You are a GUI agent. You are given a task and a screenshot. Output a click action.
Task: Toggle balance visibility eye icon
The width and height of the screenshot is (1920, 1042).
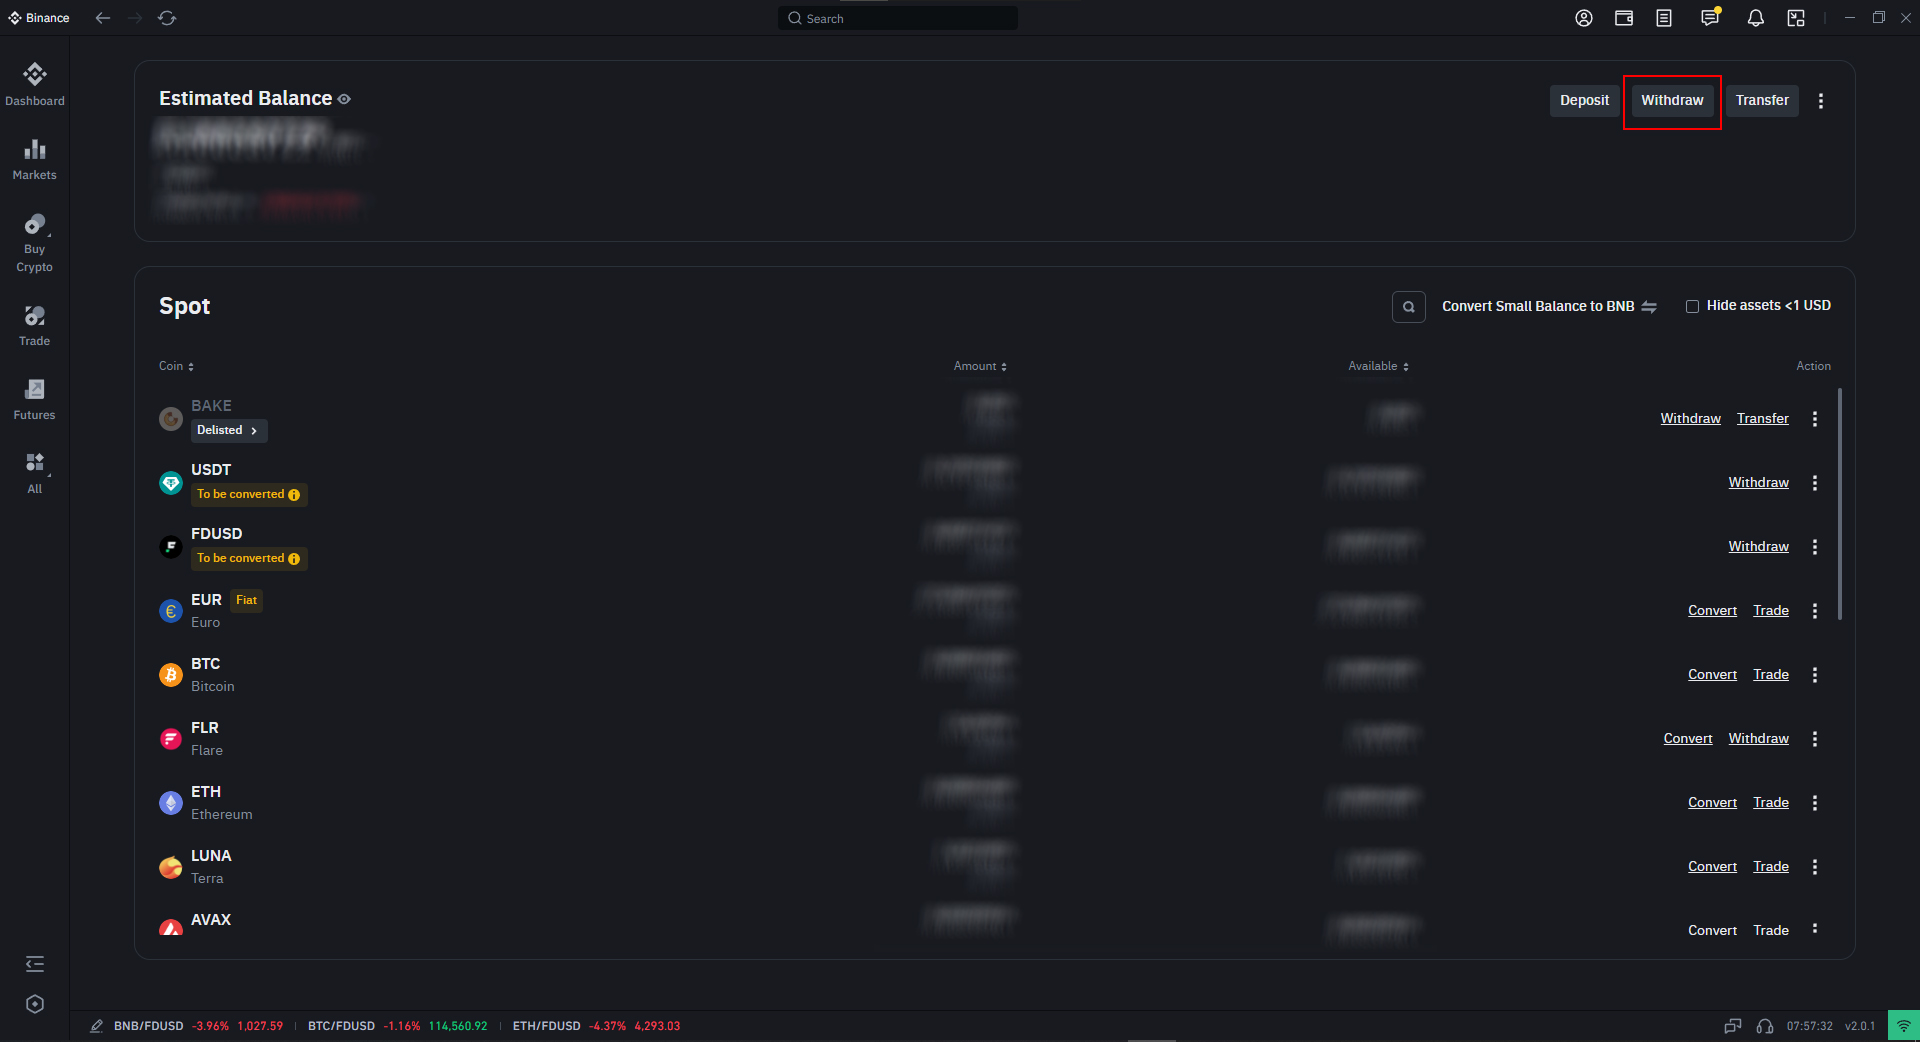[x=344, y=99]
